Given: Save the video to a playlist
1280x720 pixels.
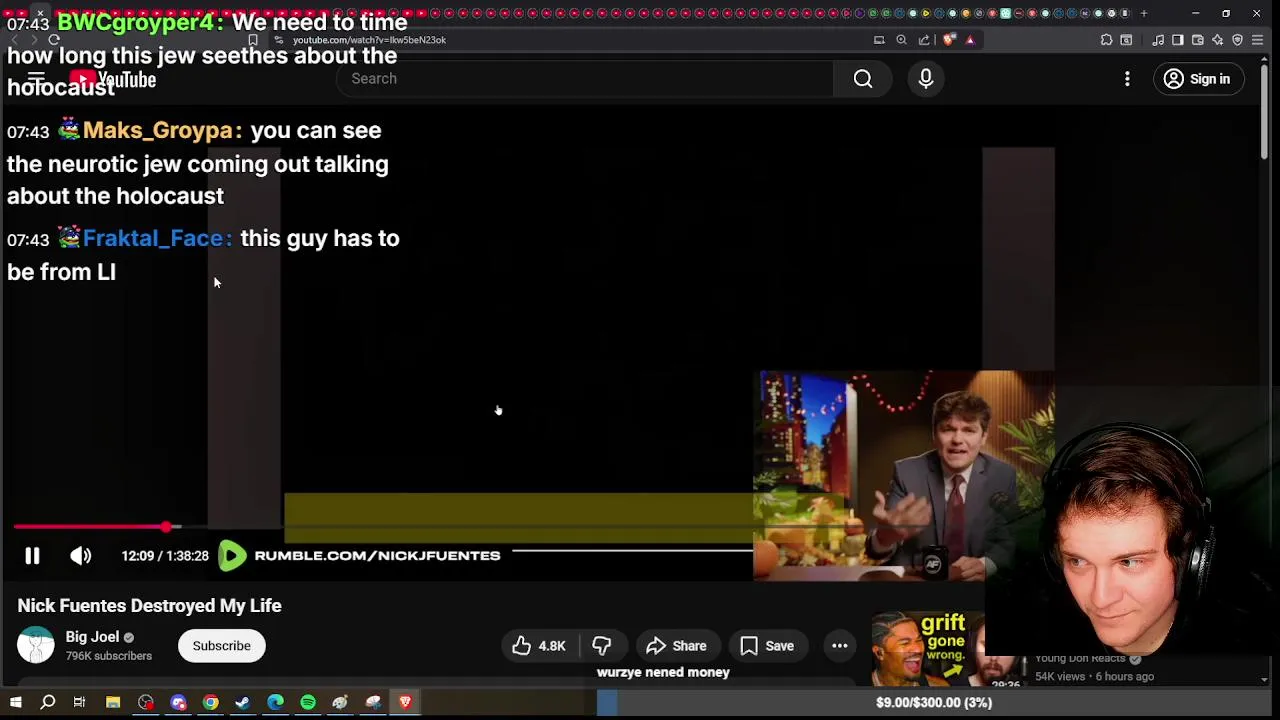Looking at the screenshot, I should 767,646.
